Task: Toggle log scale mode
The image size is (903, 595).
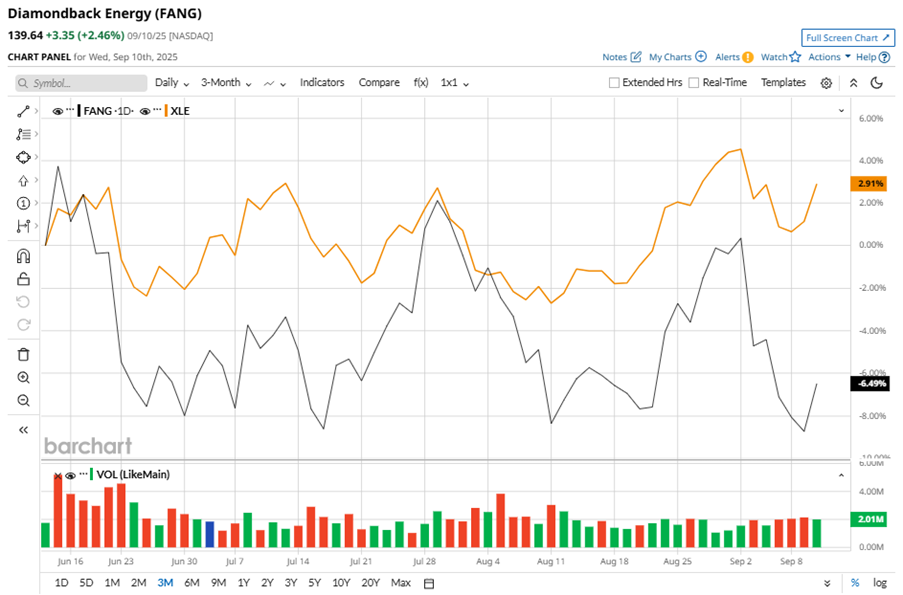Action: coord(879,583)
